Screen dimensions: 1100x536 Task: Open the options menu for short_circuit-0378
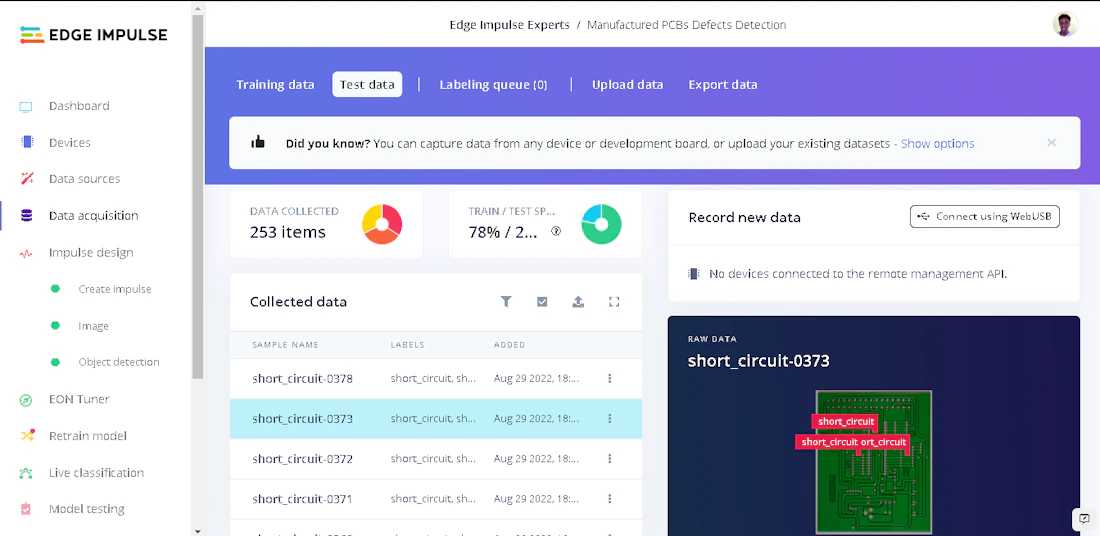(x=610, y=378)
